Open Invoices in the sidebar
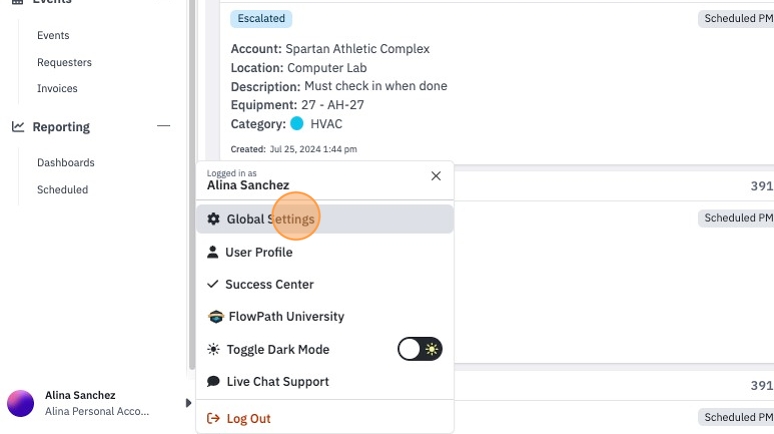Viewport: 774px width, 434px height. pos(57,88)
